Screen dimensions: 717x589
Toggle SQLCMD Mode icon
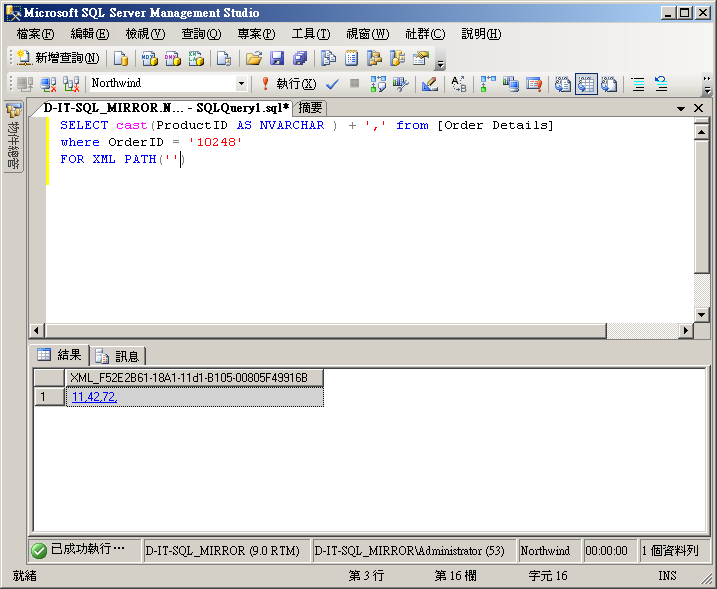(x=534, y=84)
